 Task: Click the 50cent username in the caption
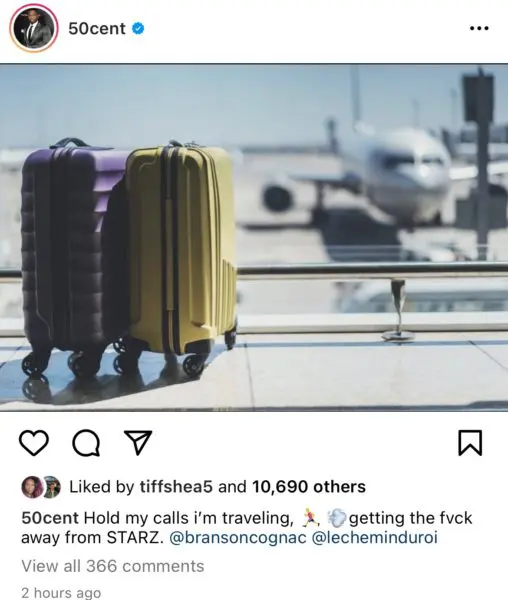50,518
